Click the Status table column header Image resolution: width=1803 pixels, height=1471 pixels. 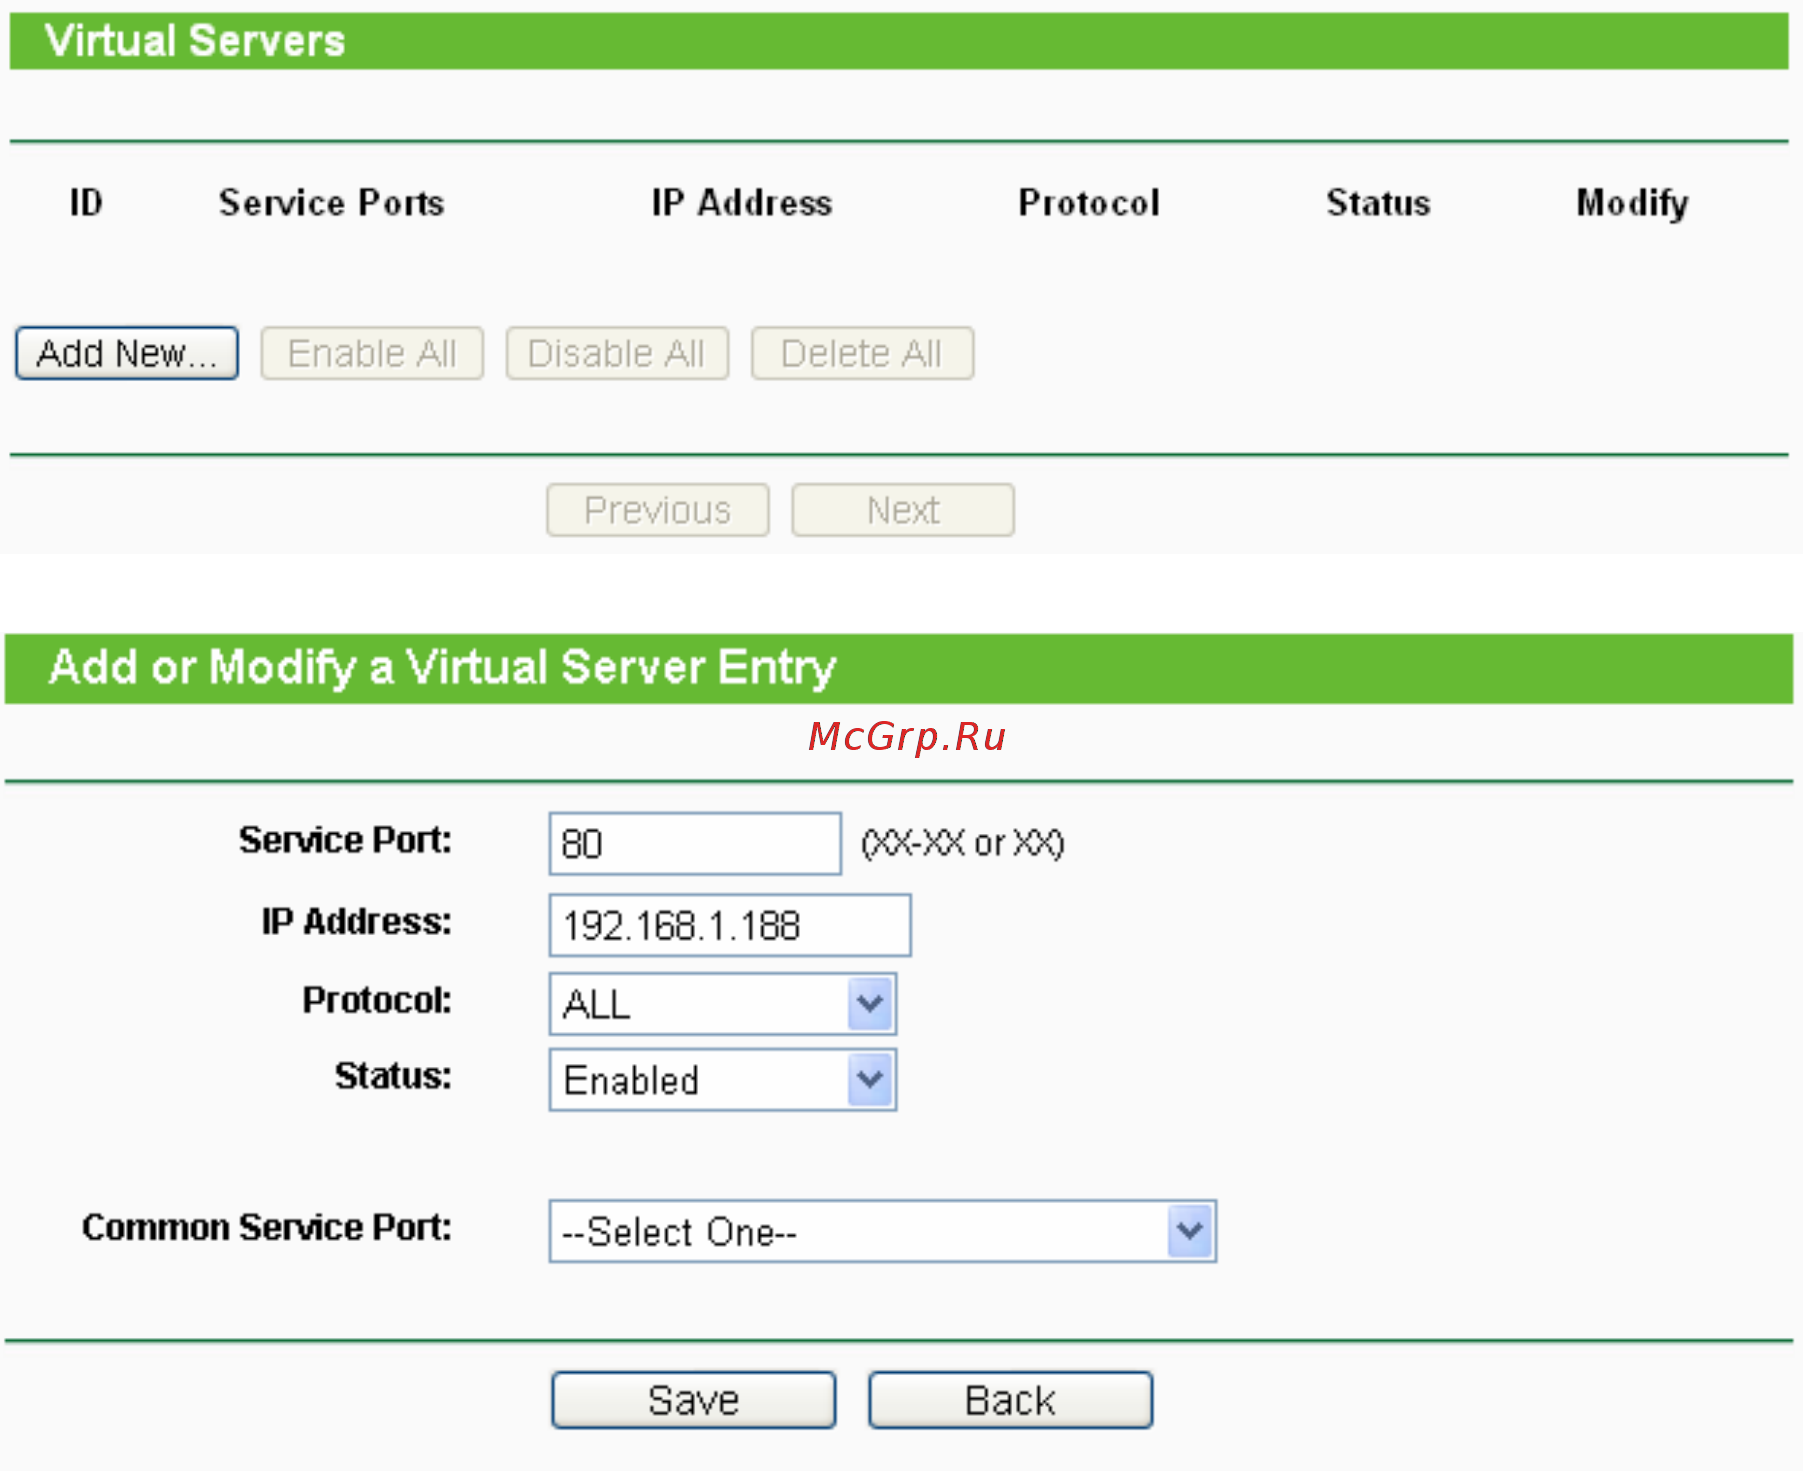1378,203
